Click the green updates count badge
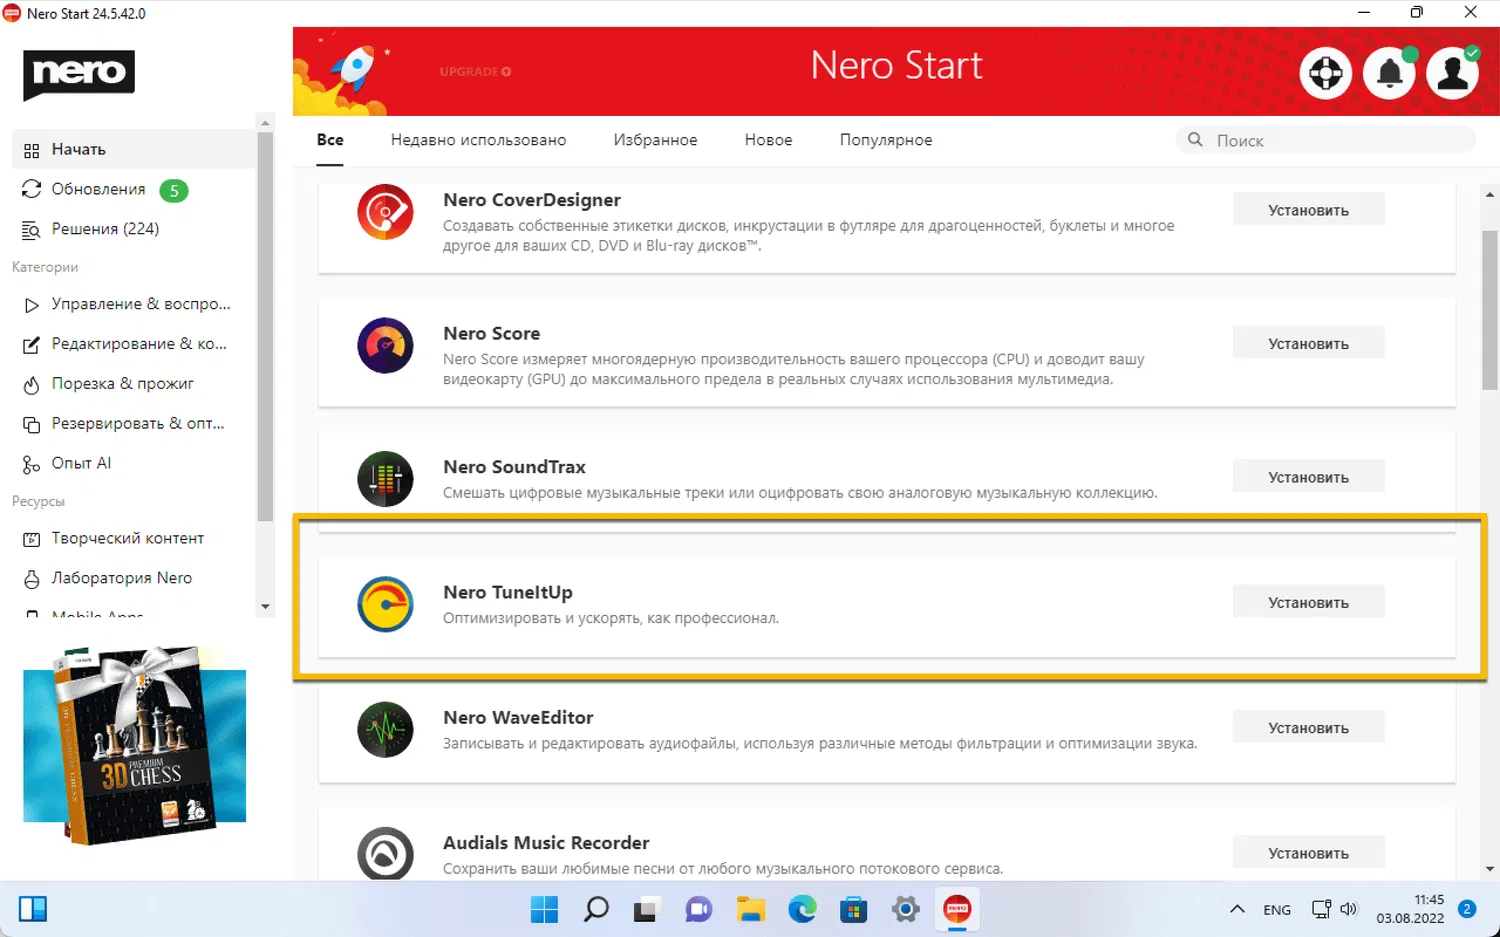Image resolution: width=1500 pixels, height=937 pixels. 174,190
